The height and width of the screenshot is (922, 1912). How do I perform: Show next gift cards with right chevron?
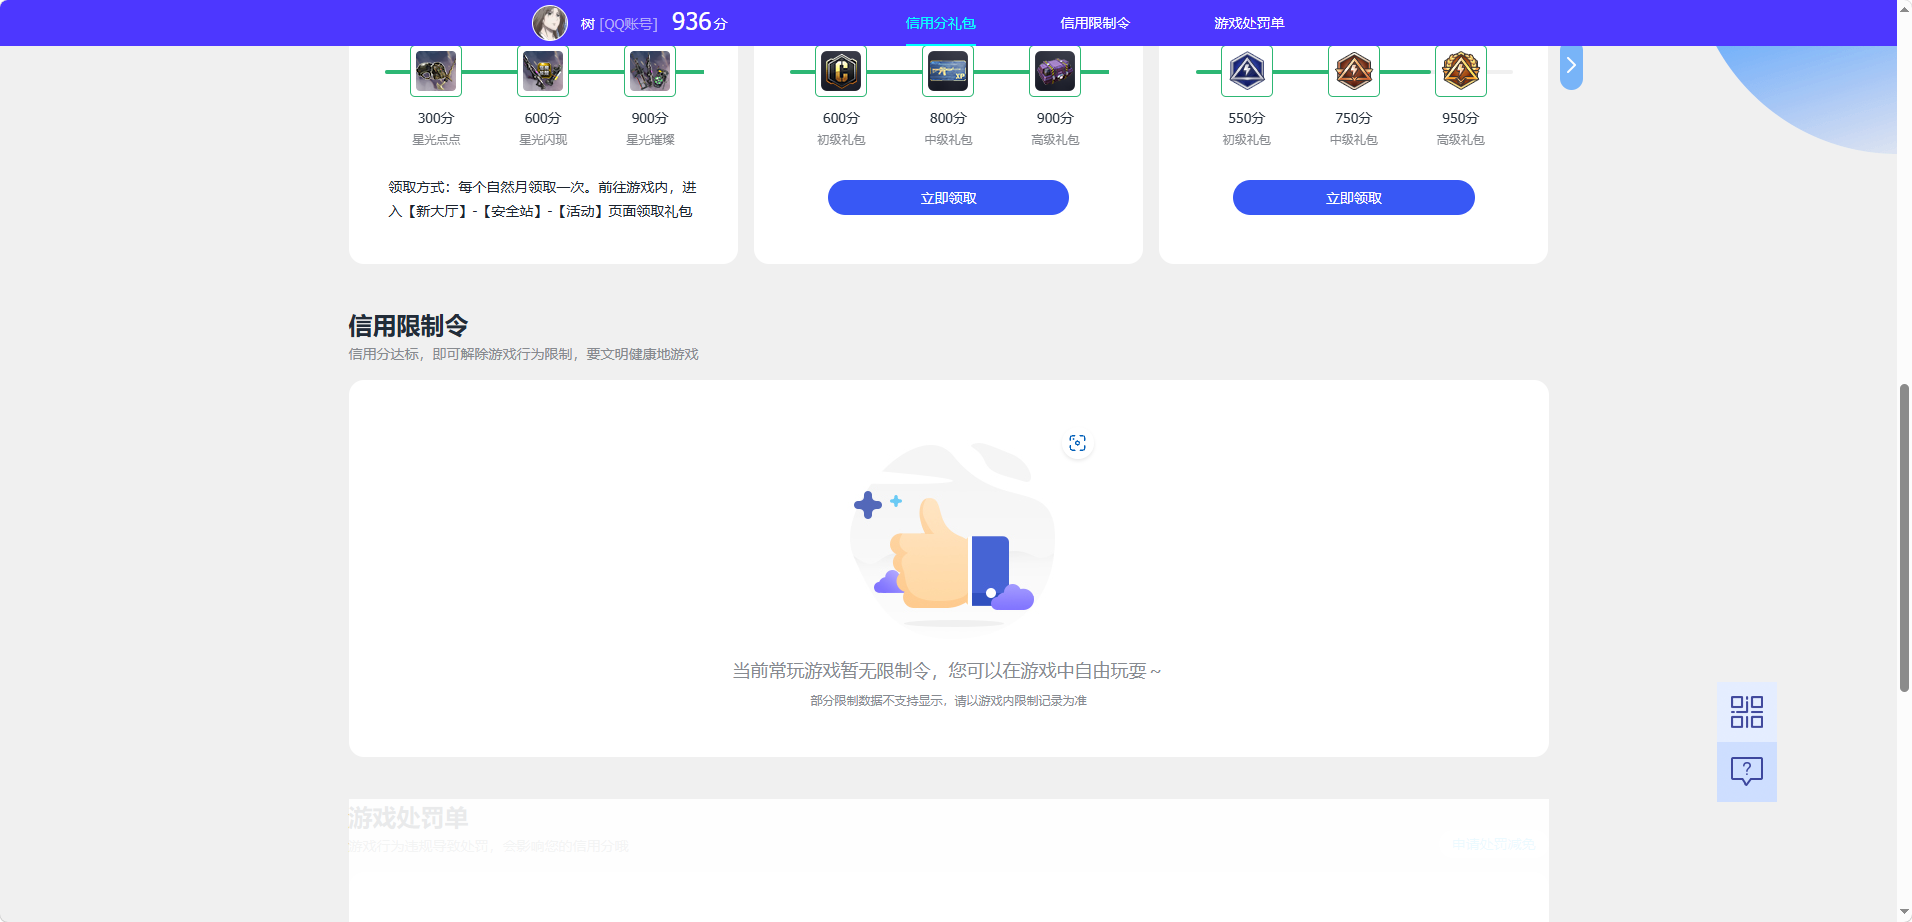pos(1571,66)
